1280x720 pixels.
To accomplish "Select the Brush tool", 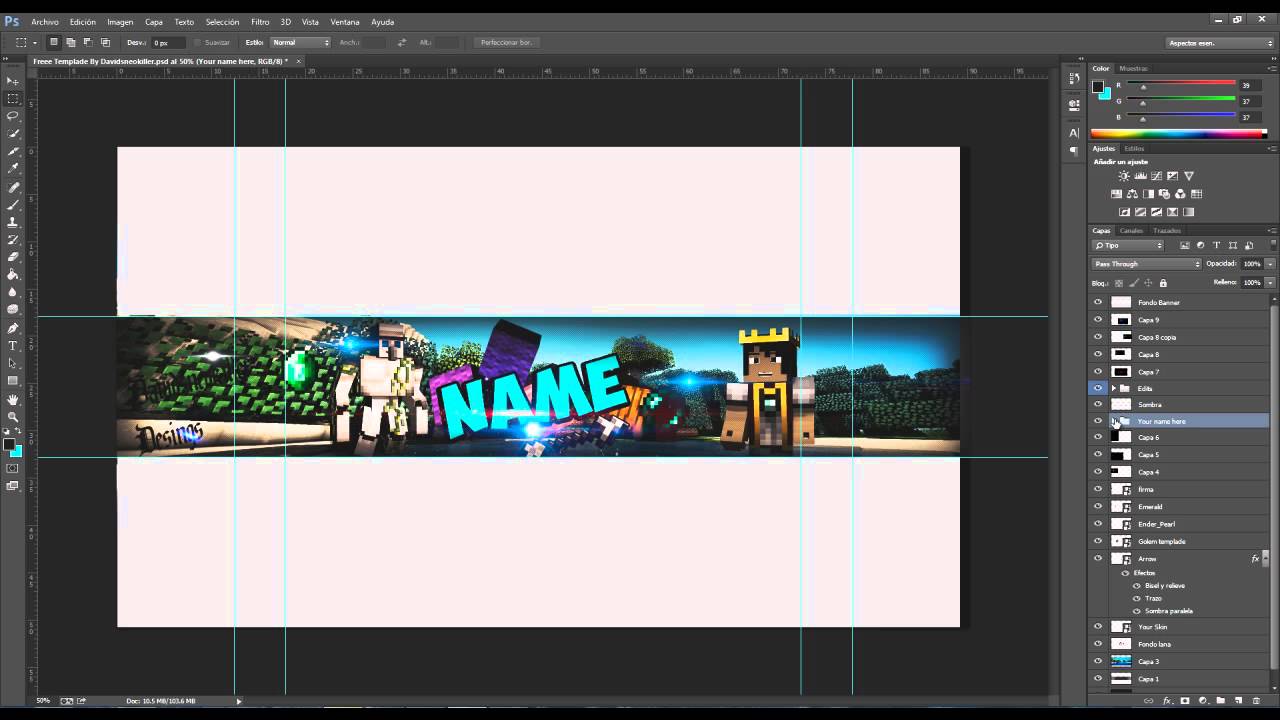I will (13, 204).
